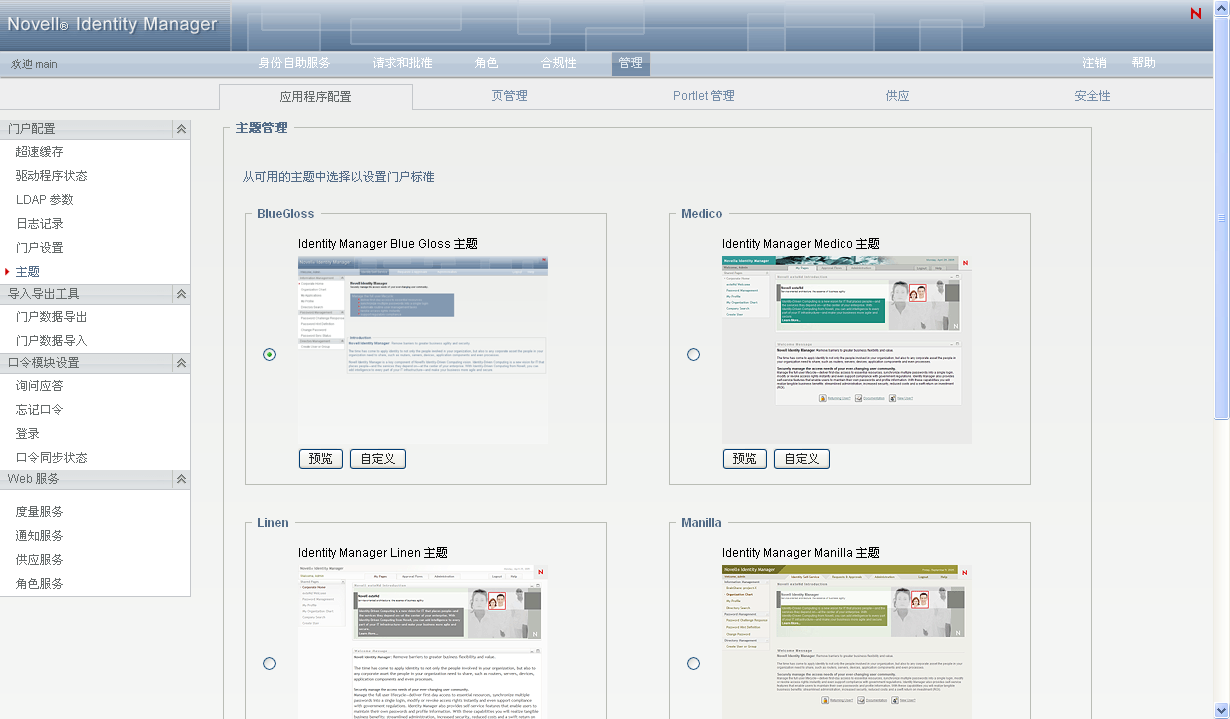Screen dimensions: 1230x719
Task: Choose the Manilla theme radio button
Action: 694,663
